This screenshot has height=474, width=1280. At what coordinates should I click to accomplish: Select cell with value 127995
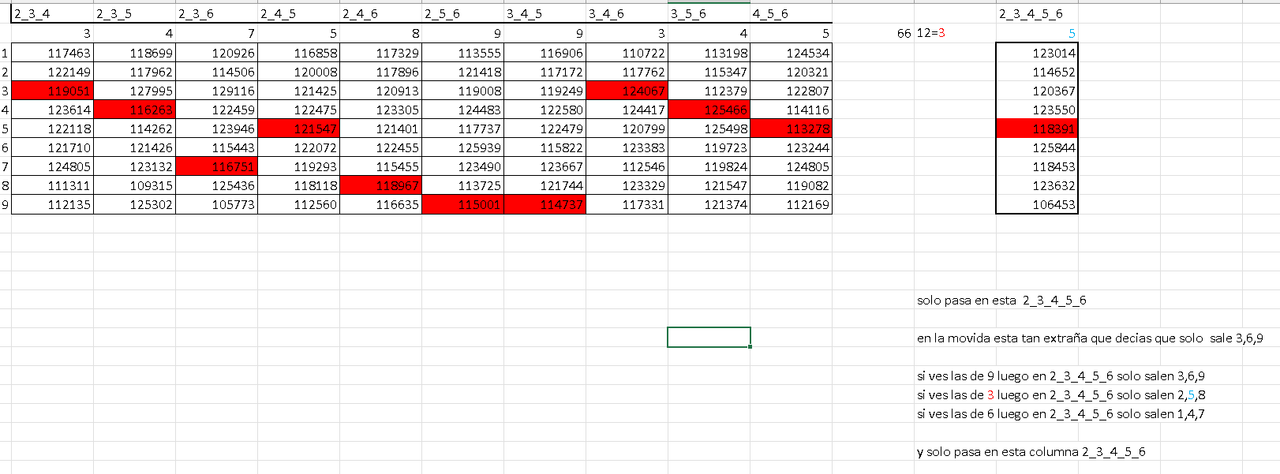(x=135, y=90)
